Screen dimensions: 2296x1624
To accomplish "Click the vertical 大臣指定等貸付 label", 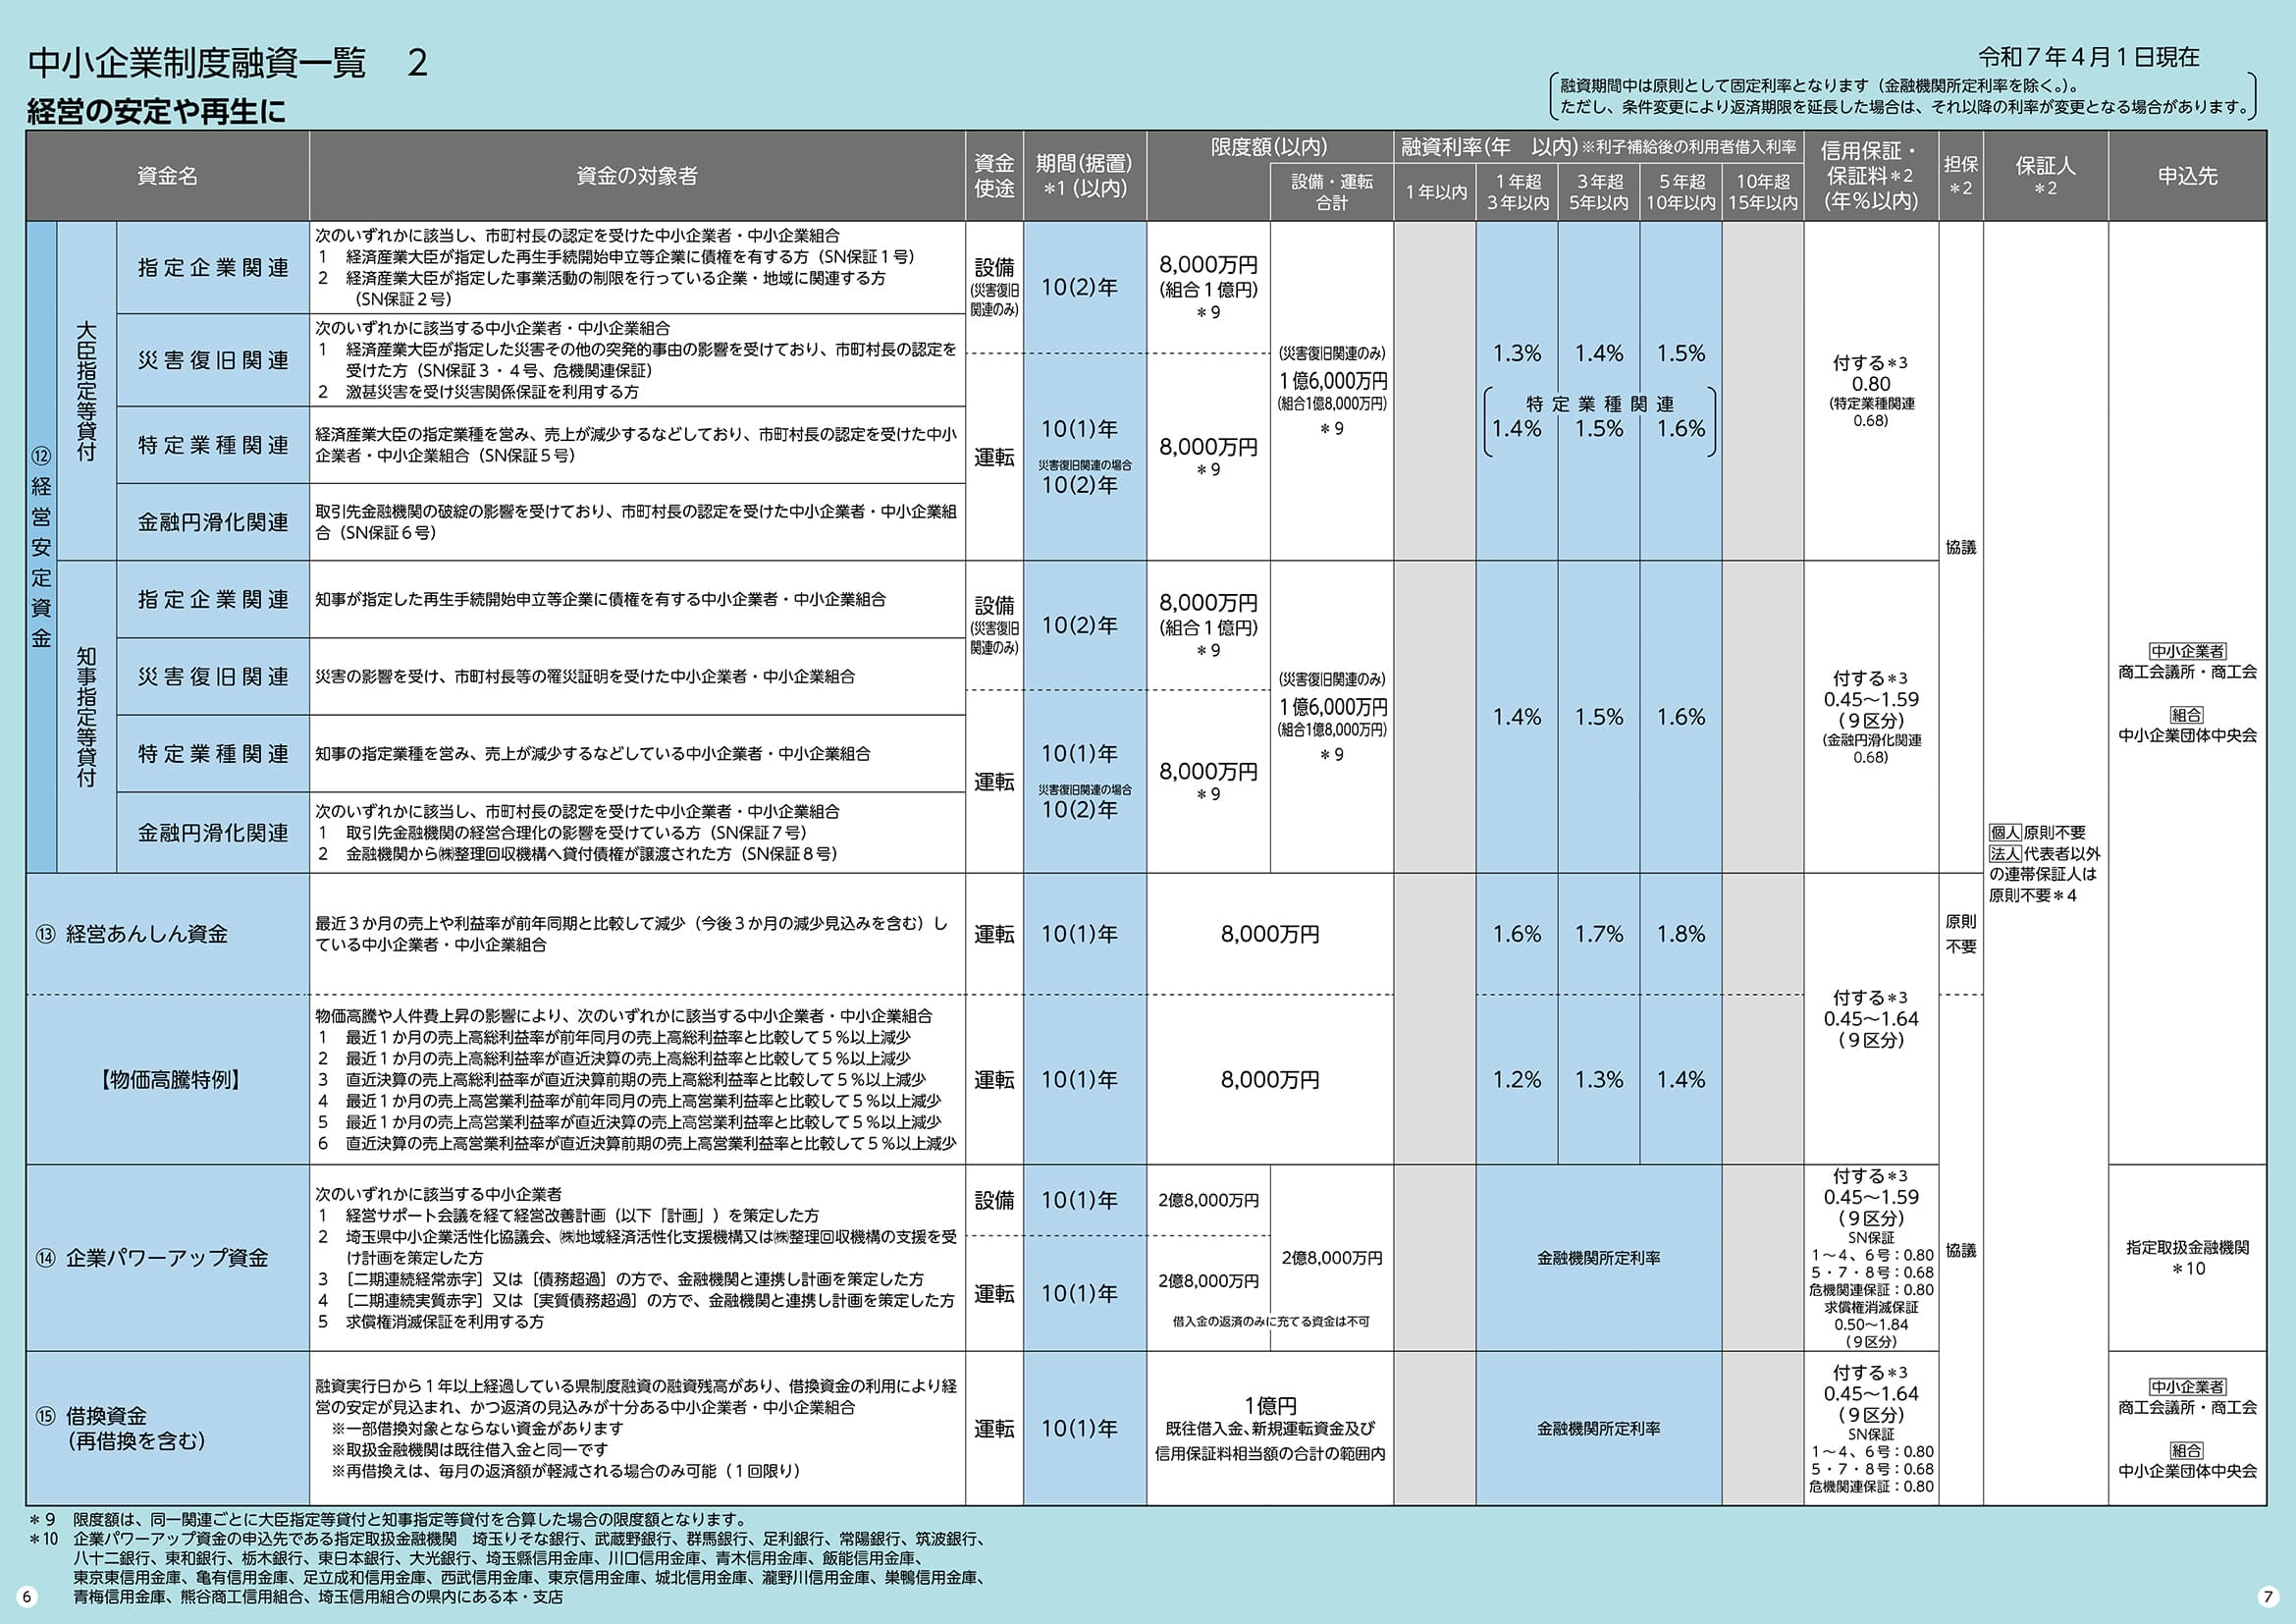I will (87, 391).
